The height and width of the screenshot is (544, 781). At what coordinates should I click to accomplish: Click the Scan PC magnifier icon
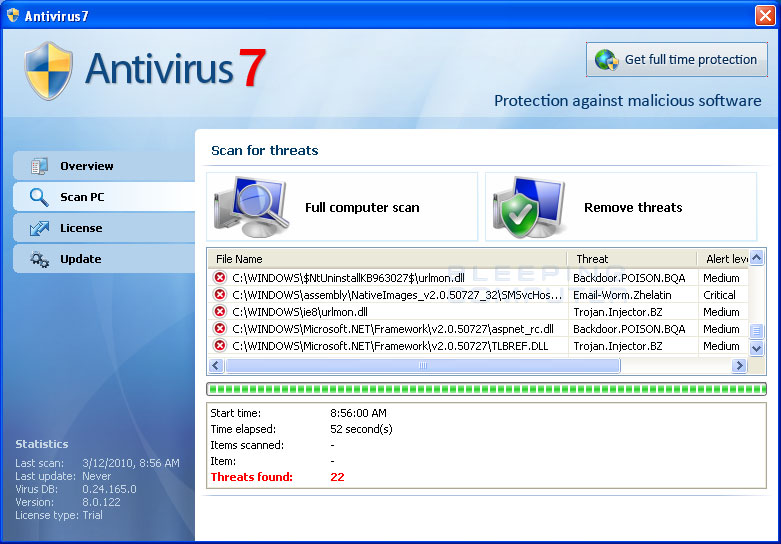click(x=39, y=197)
